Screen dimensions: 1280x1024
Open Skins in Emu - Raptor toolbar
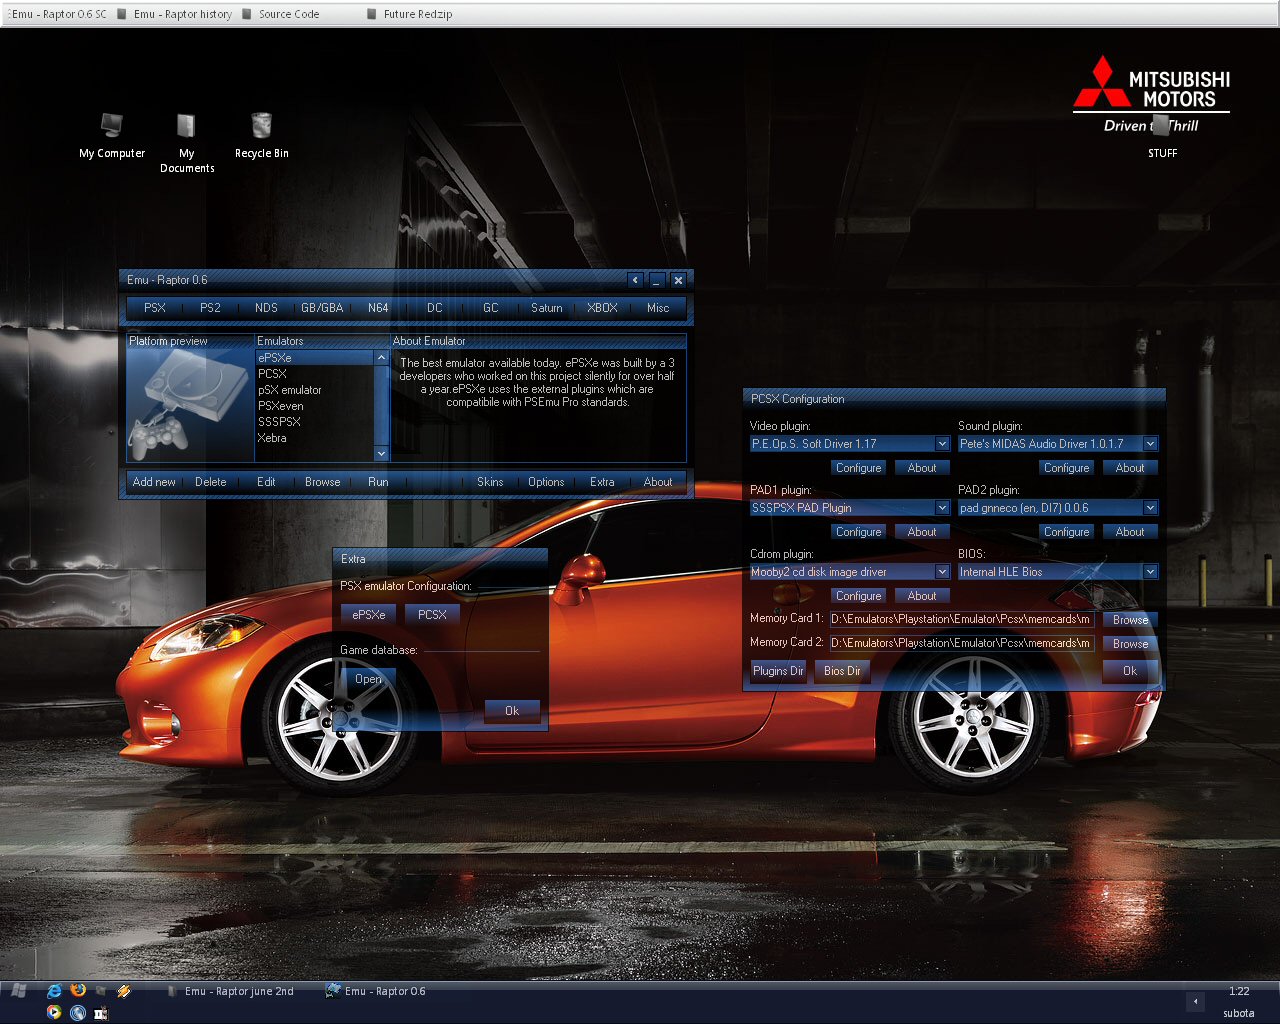pyautogui.click(x=490, y=482)
